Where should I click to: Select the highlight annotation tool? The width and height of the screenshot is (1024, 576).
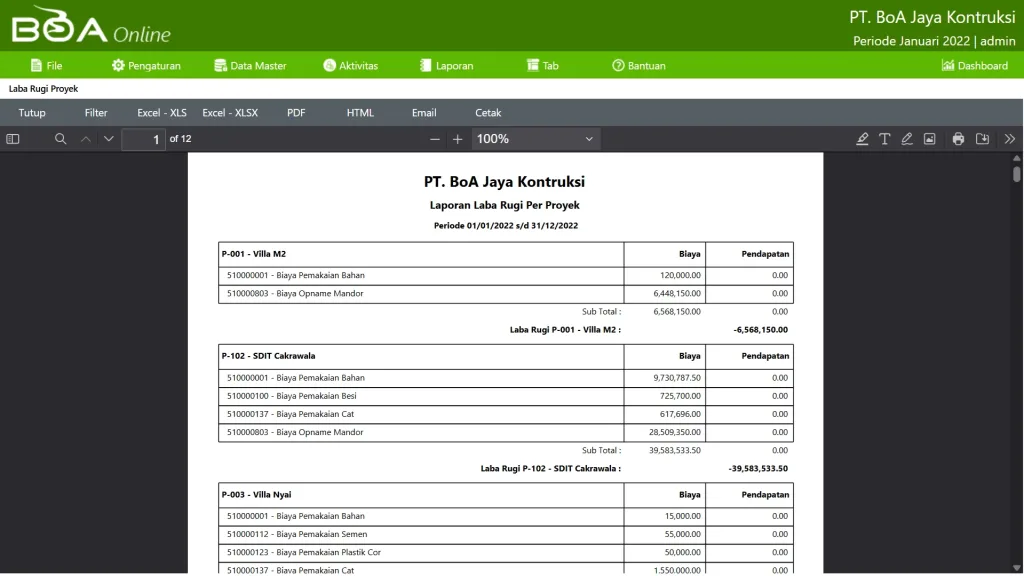pyautogui.click(x=862, y=139)
